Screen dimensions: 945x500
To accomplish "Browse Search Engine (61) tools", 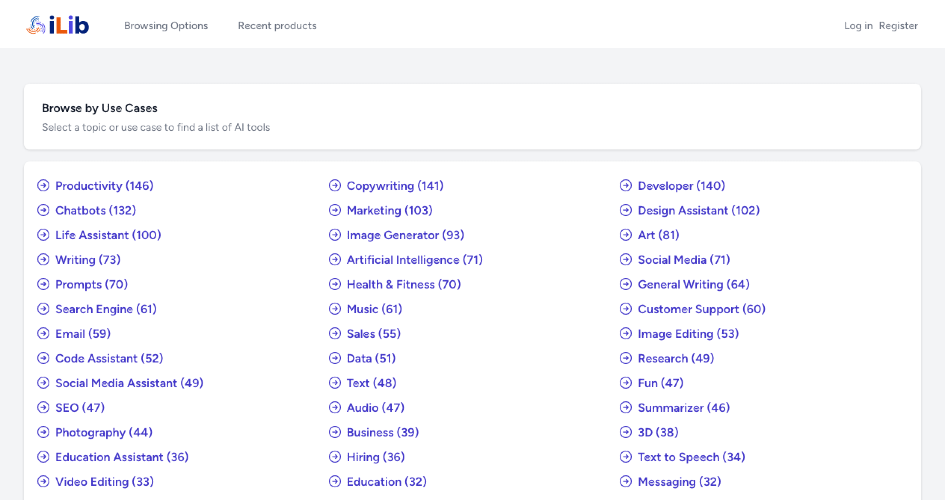I will pyautogui.click(x=105, y=309).
